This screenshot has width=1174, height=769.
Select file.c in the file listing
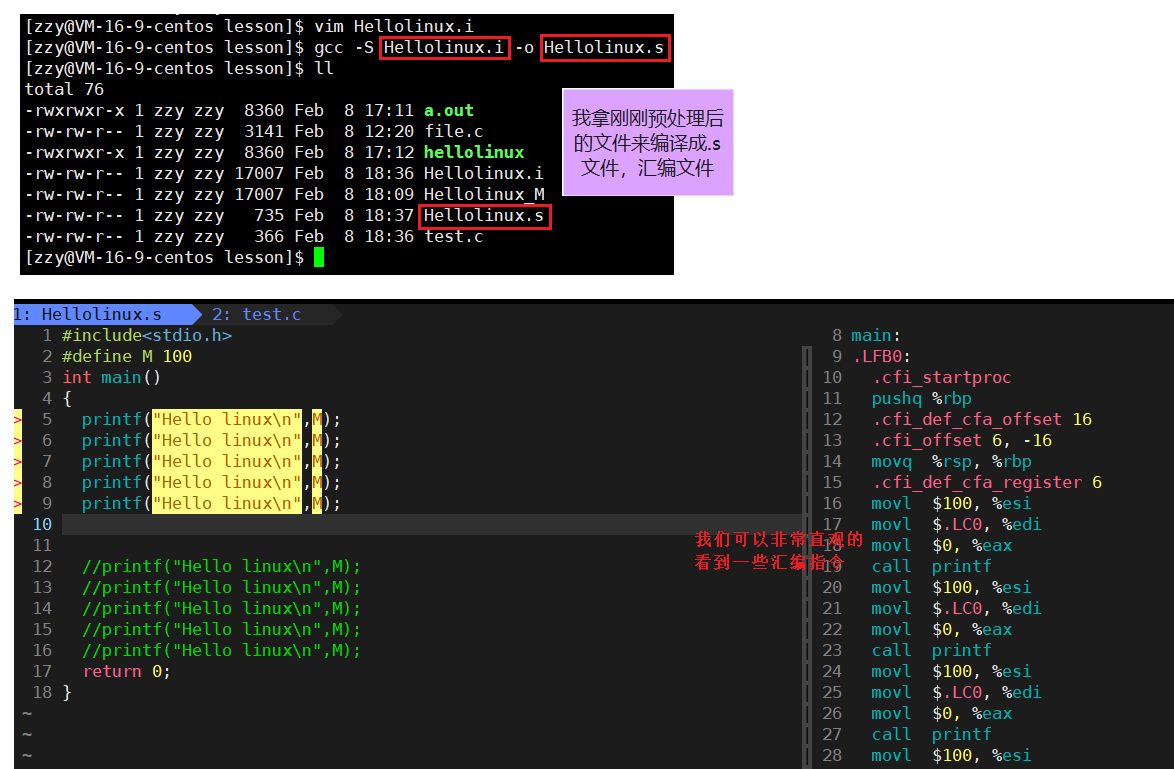[454, 131]
